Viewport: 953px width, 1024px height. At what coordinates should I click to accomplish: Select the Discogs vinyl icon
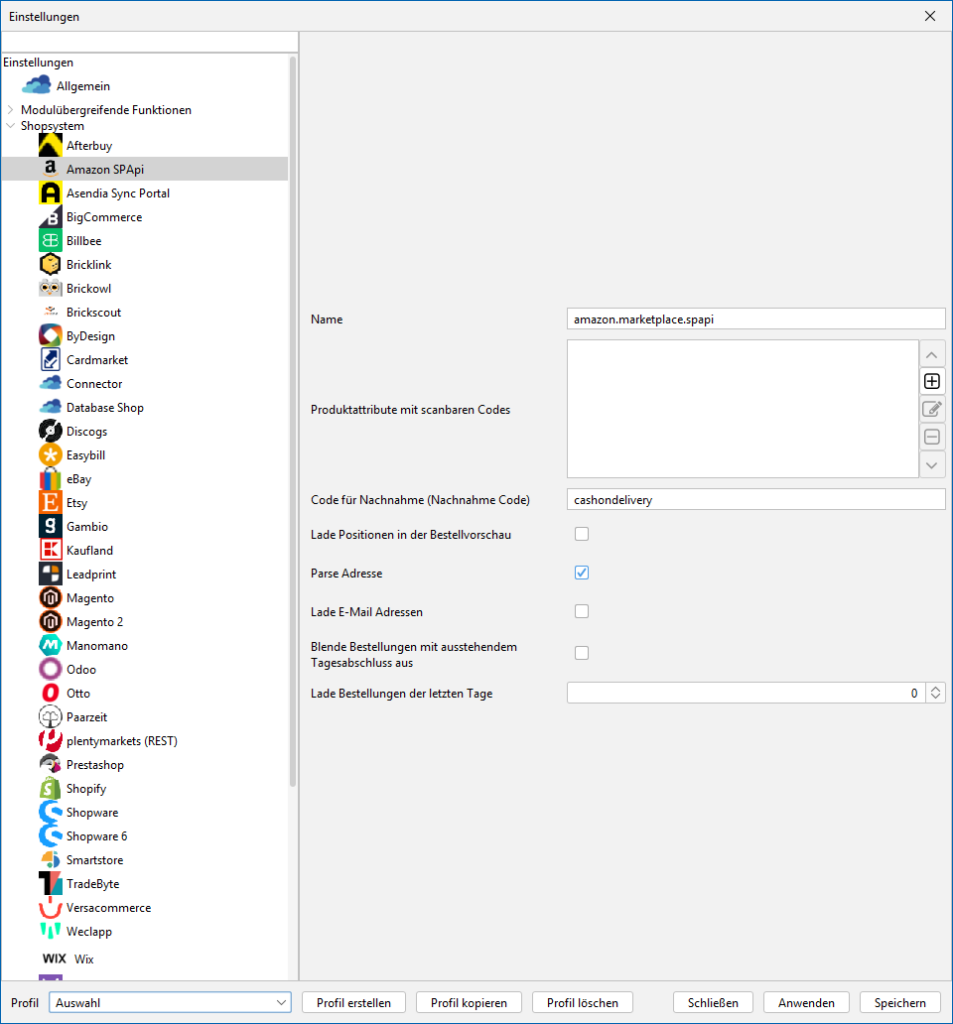click(51, 431)
